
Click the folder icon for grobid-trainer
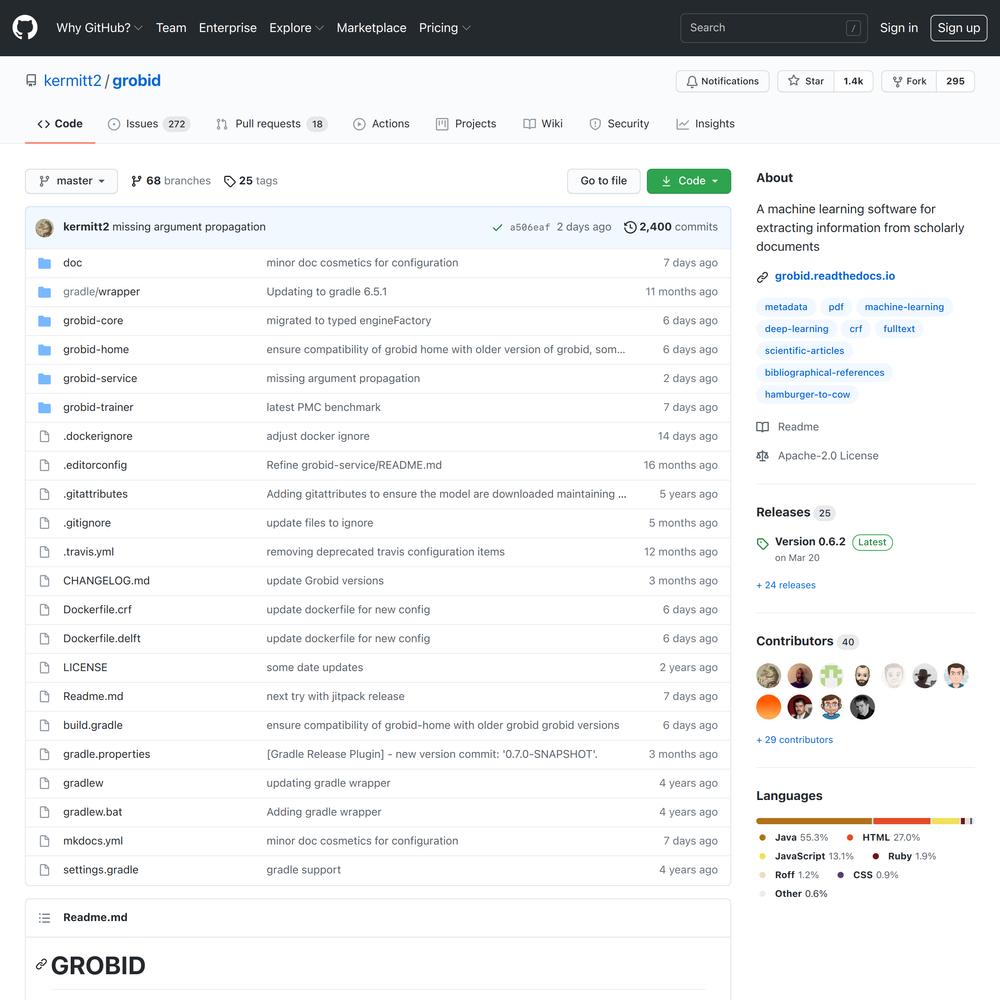44,408
